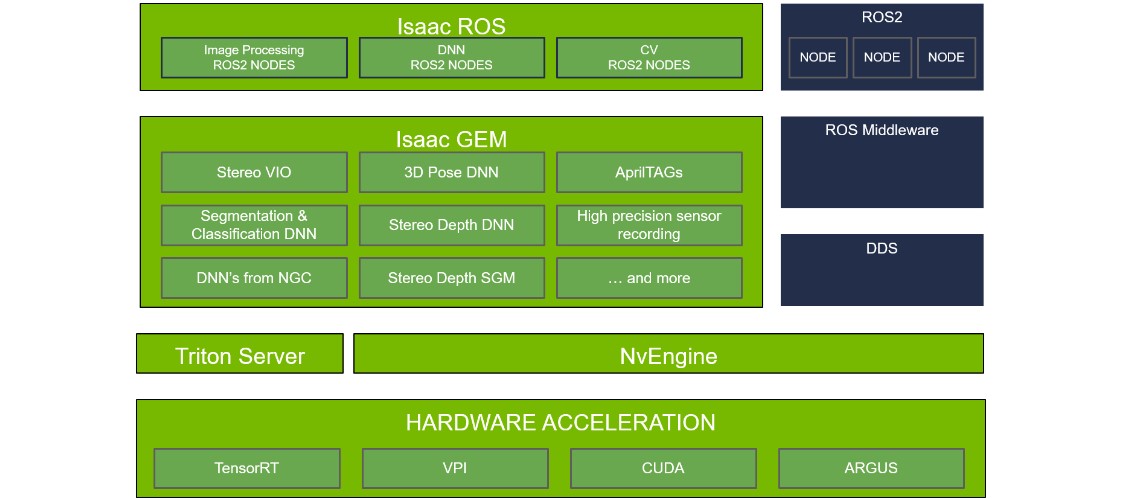1140x498 pixels.
Task: Select the ARGUS block
Action: pyautogui.click(x=871, y=468)
